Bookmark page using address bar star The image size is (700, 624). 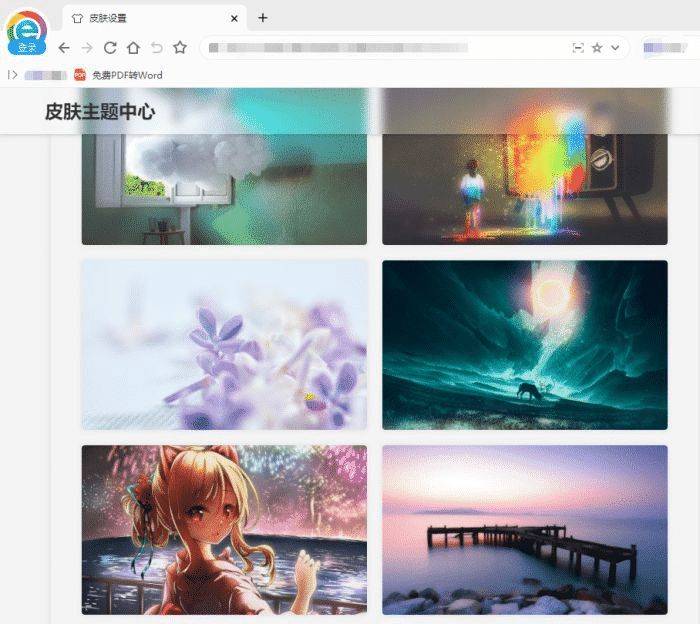[x=597, y=47]
